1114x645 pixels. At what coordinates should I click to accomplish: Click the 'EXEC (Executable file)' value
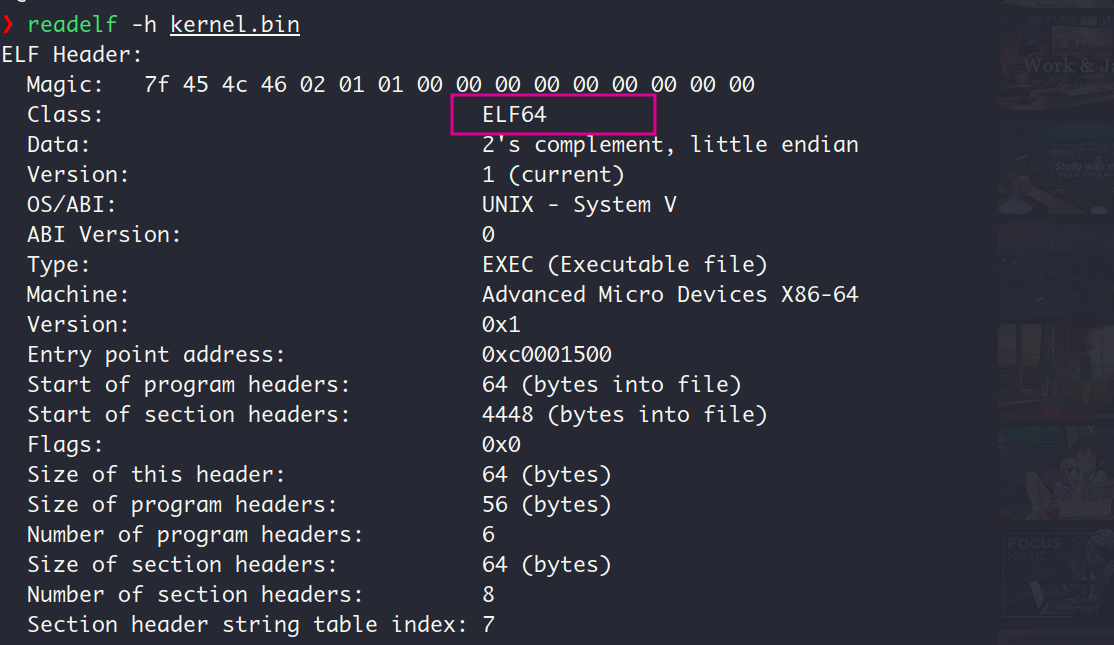624,264
